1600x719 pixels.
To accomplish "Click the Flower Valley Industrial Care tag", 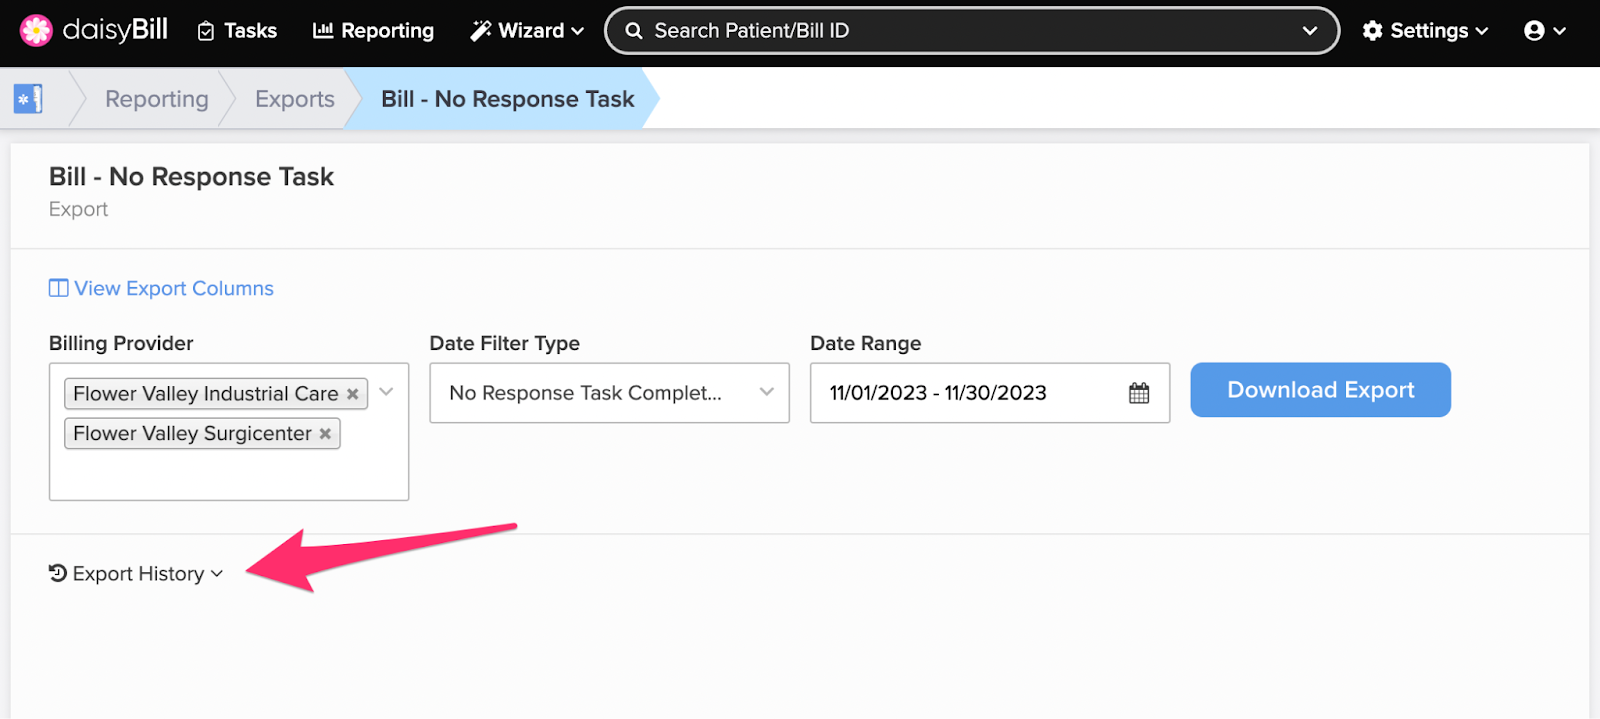I will (x=216, y=394).
